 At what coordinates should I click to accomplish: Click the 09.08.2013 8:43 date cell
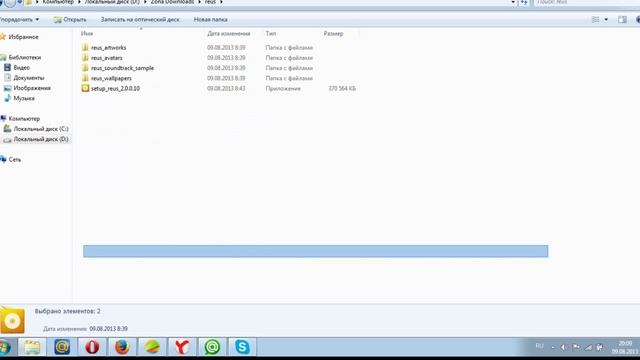click(x=226, y=88)
